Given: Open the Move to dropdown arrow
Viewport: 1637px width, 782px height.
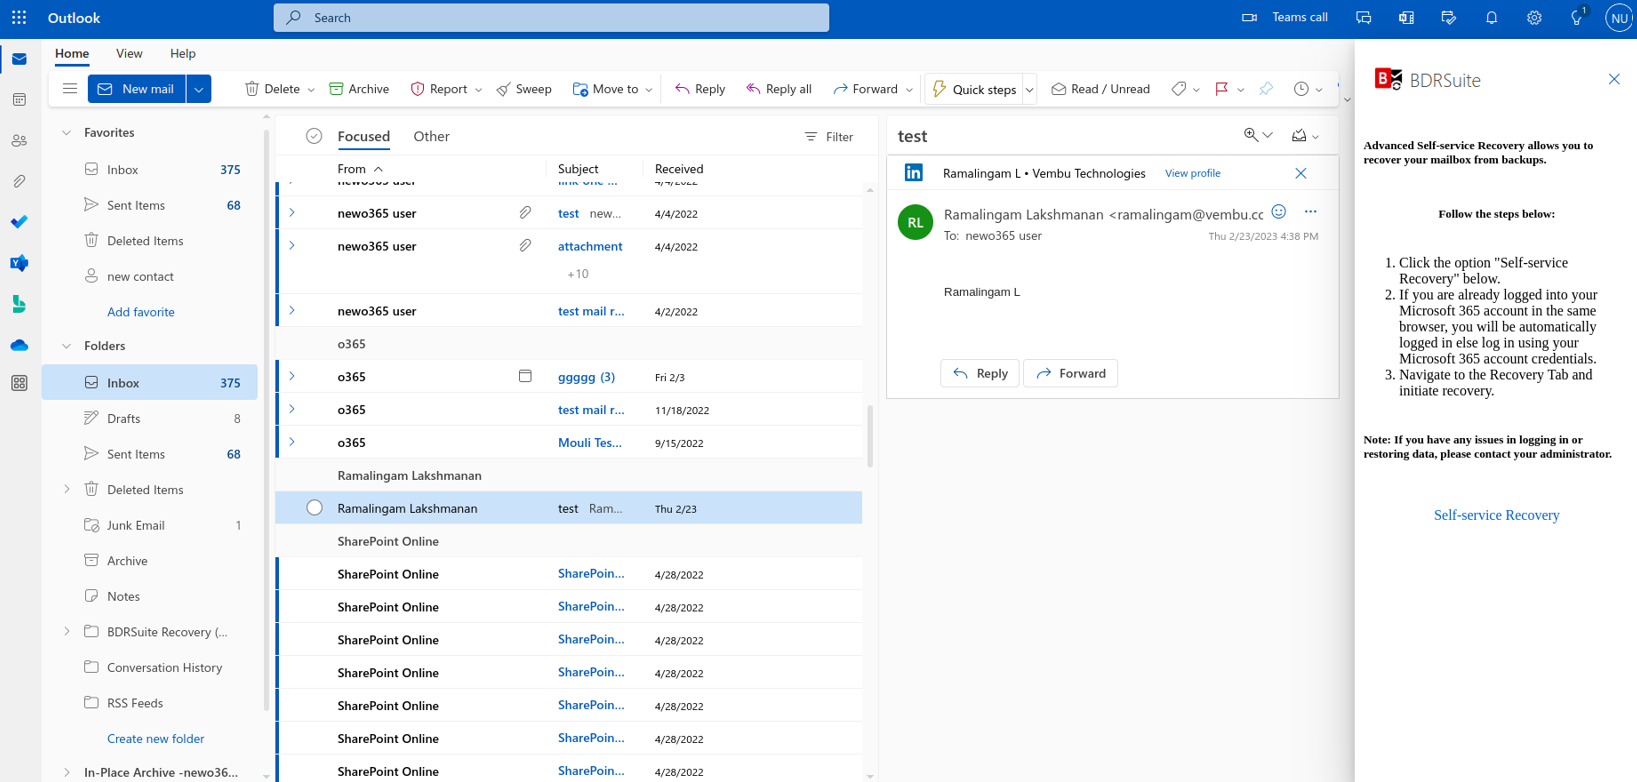Looking at the screenshot, I should click(649, 90).
